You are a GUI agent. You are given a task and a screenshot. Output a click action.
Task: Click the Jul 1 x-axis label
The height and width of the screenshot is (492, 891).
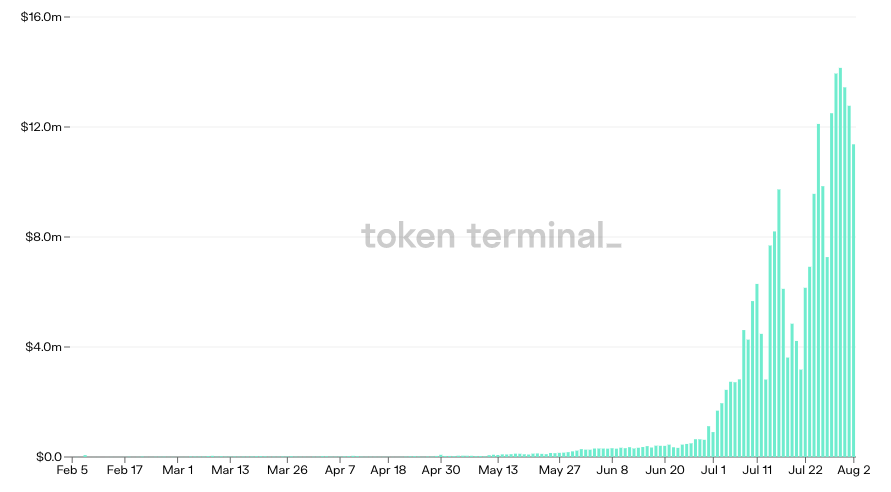coord(714,470)
